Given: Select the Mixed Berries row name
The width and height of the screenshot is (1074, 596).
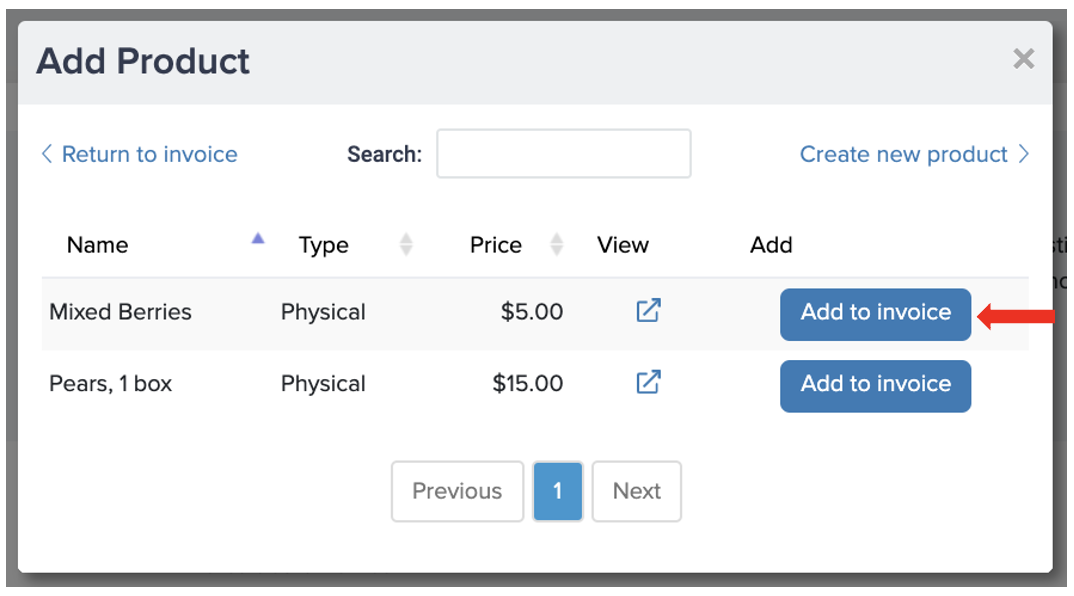Looking at the screenshot, I should coord(121,312).
